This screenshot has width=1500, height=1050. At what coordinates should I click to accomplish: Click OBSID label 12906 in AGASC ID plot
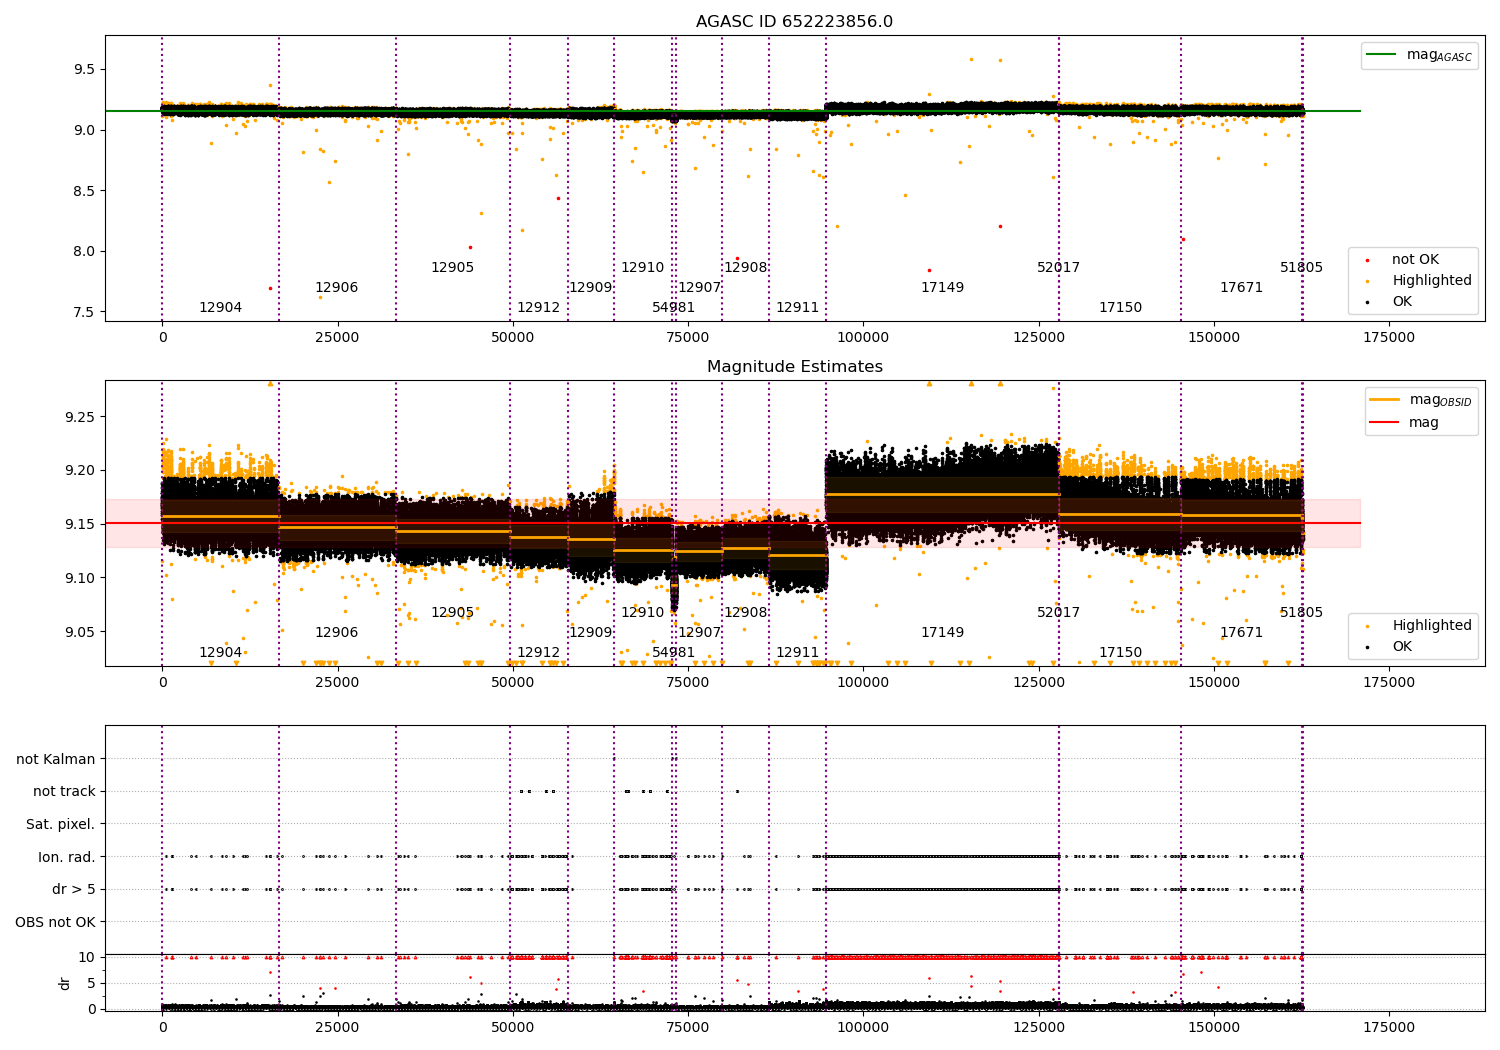(x=336, y=288)
